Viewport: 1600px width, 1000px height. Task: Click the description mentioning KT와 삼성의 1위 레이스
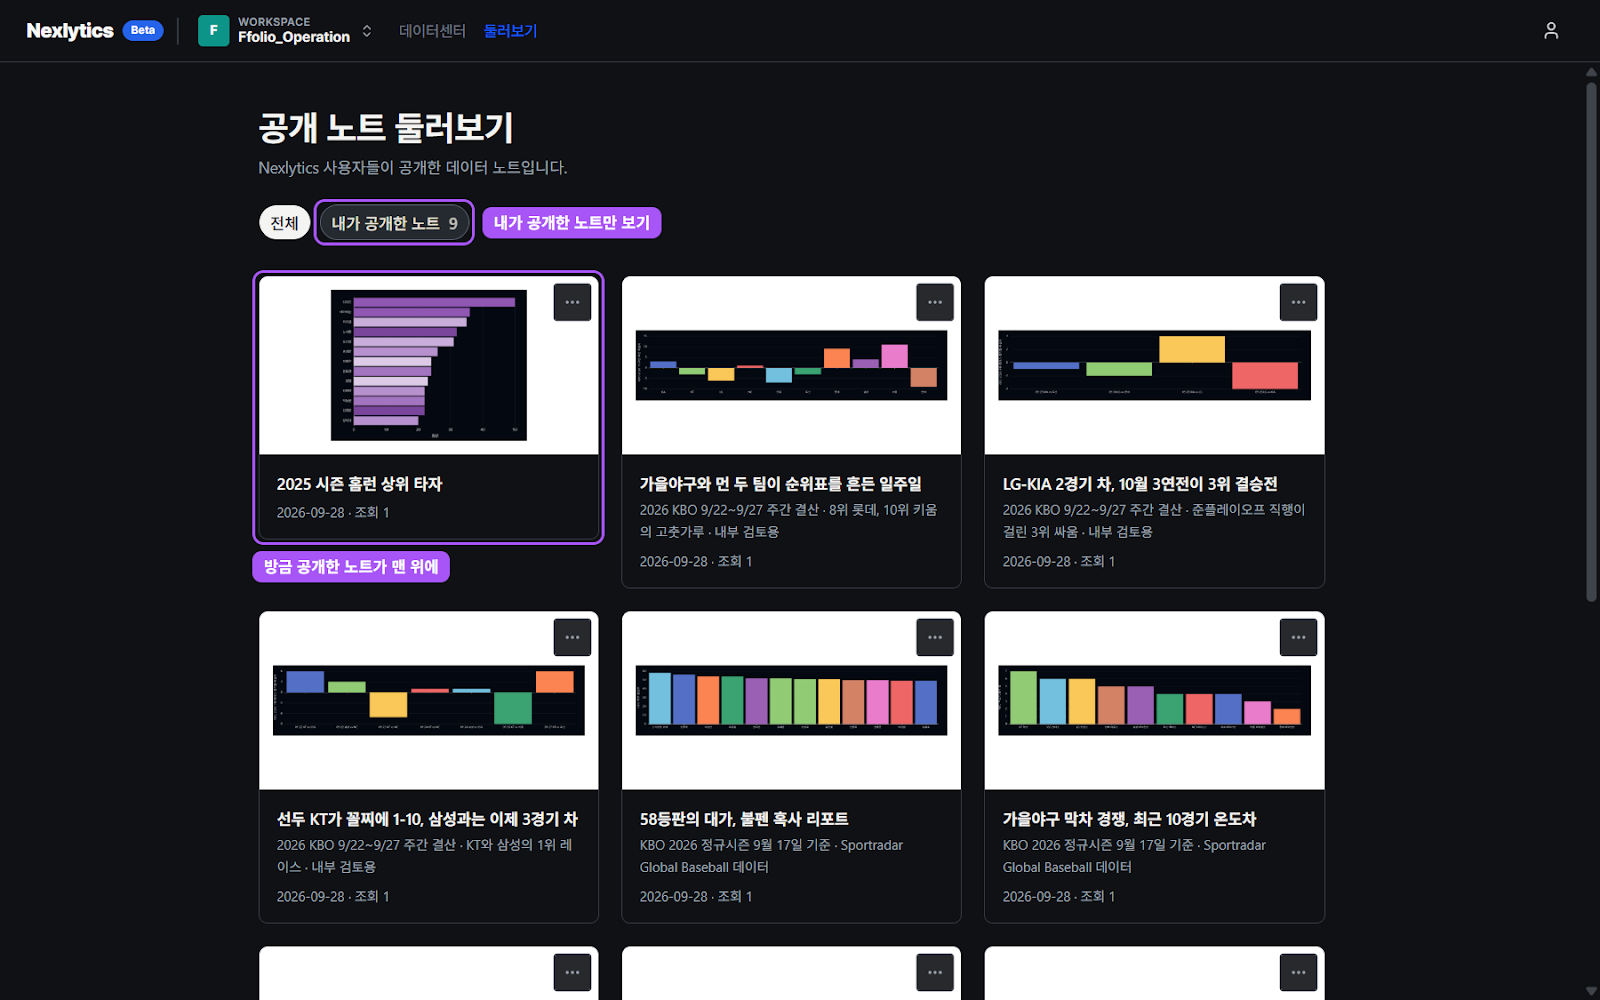point(425,856)
